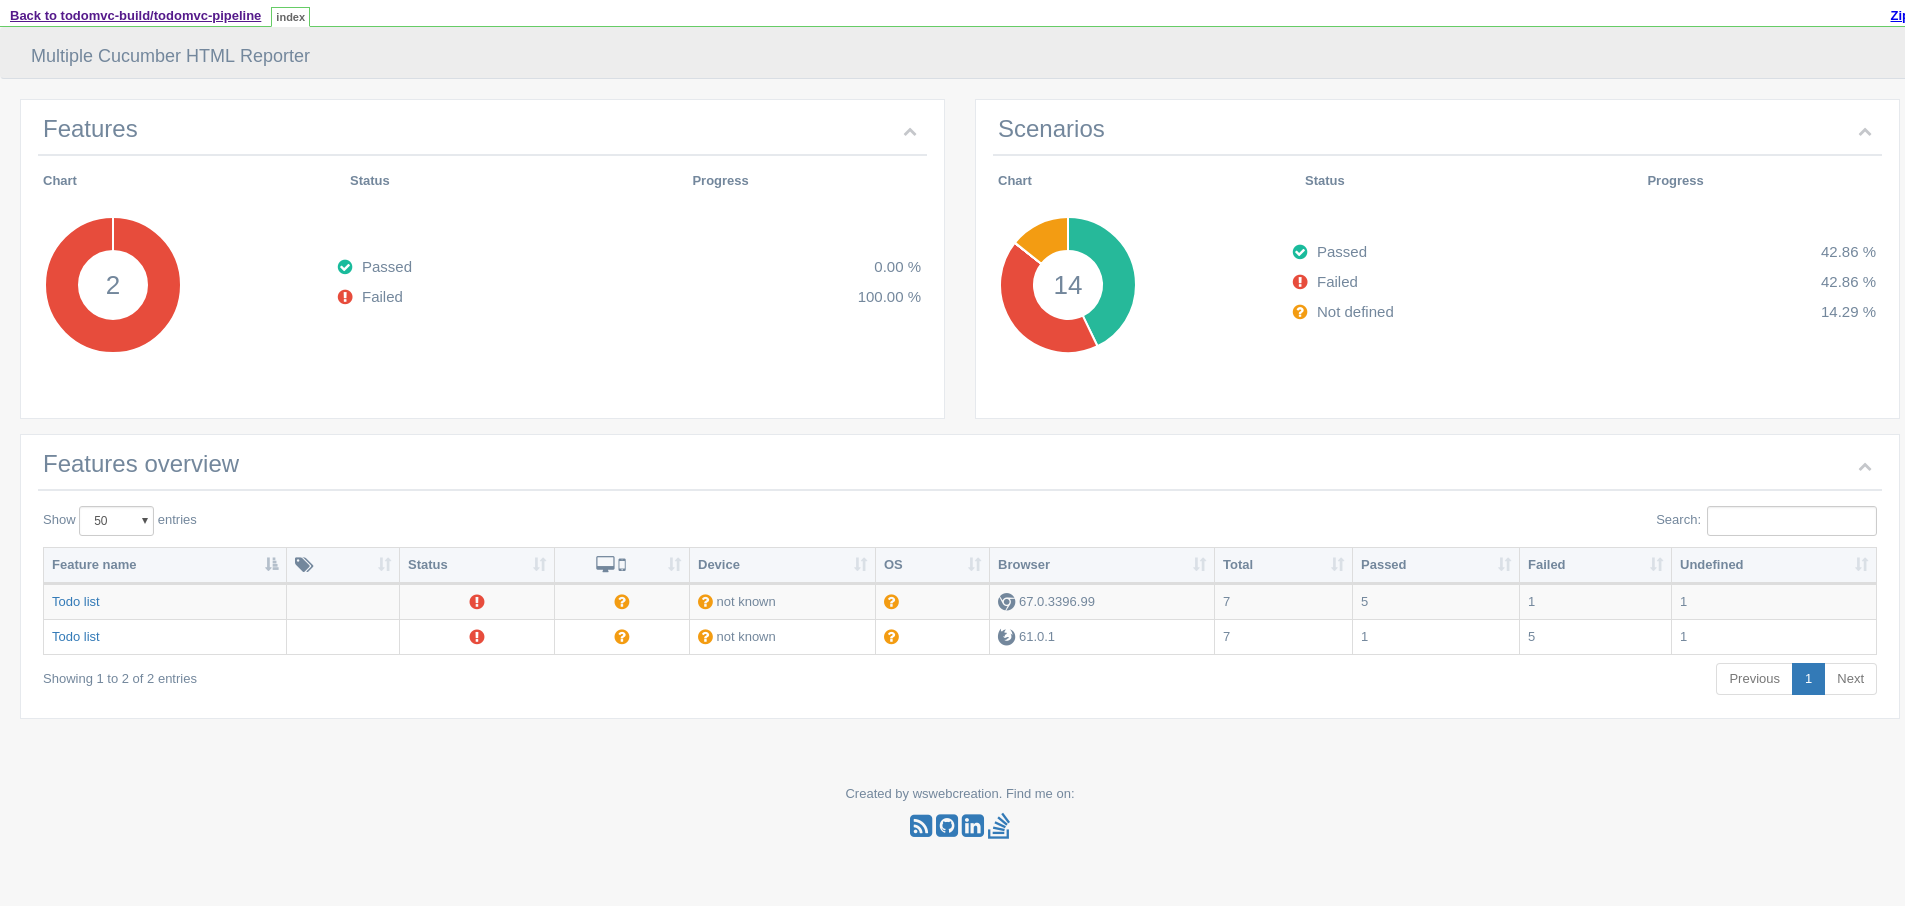Viewport: 1905px width, 906px height.
Task: Collapse the Features panel
Action: tap(910, 132)
